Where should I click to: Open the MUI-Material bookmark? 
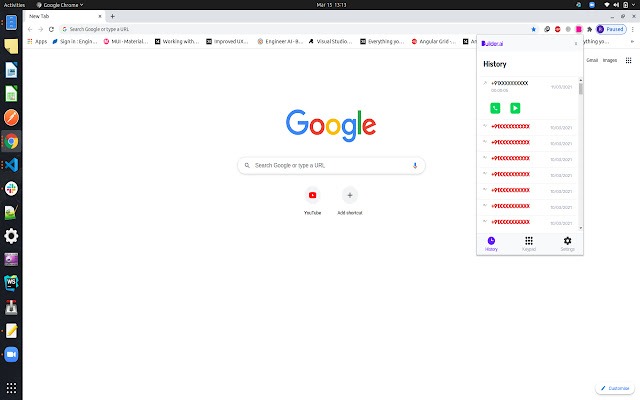click(126, 41)
